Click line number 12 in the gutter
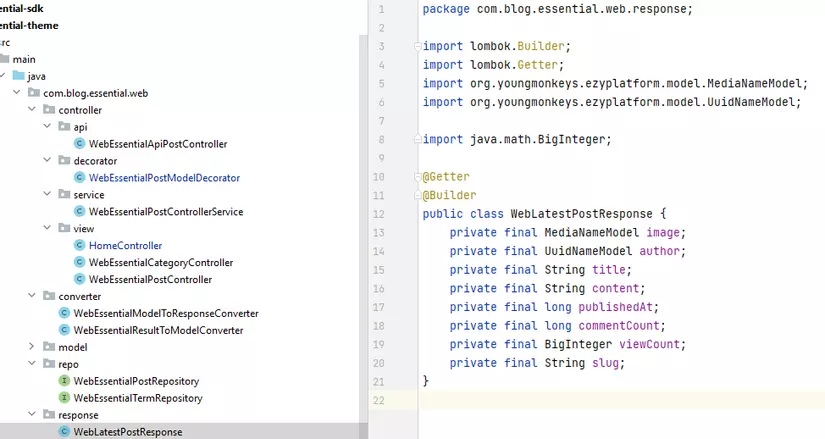The height and width of the screenshot is (439, 825). [x=379, y=214]
